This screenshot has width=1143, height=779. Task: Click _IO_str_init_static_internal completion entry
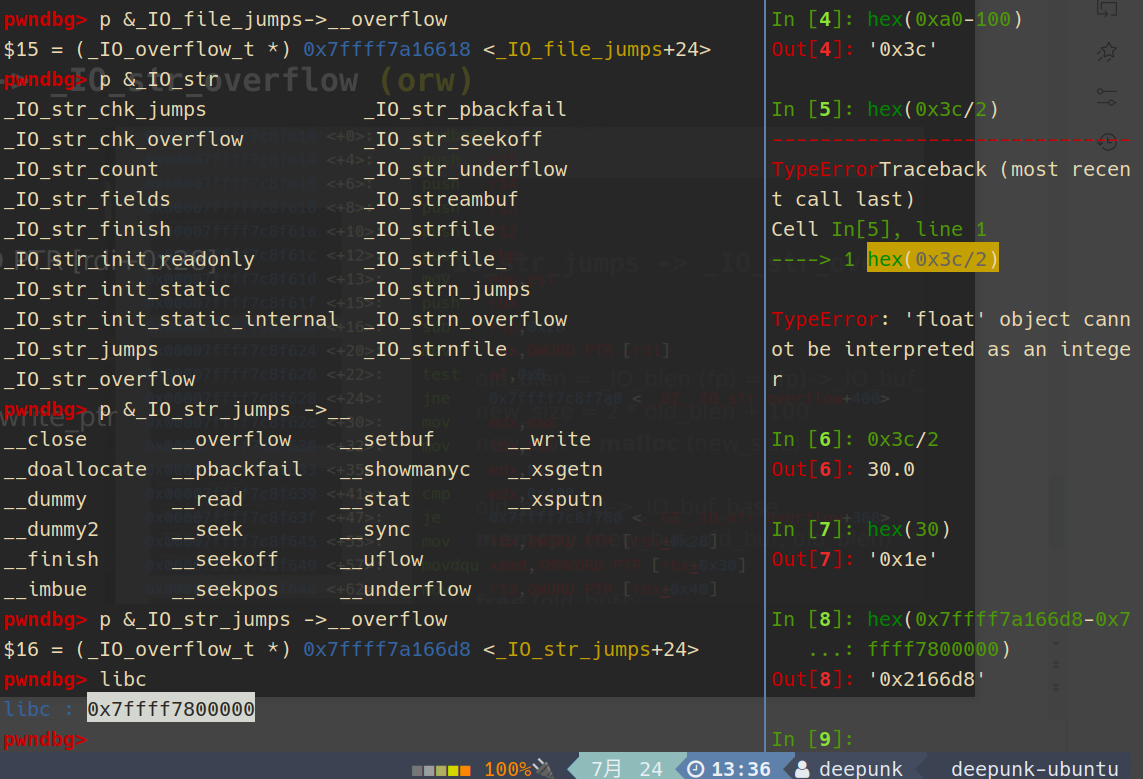[x=171, y=319]
